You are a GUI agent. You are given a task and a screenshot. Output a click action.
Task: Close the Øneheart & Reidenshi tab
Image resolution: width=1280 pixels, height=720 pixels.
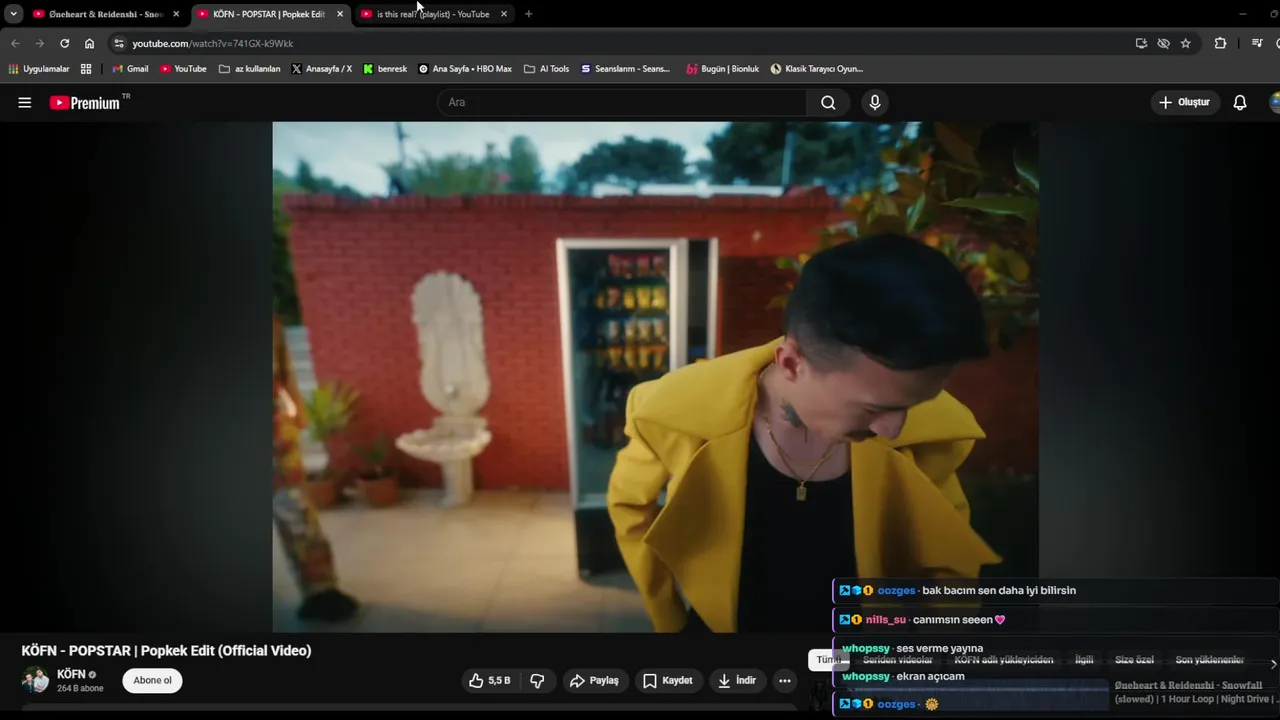176,14
